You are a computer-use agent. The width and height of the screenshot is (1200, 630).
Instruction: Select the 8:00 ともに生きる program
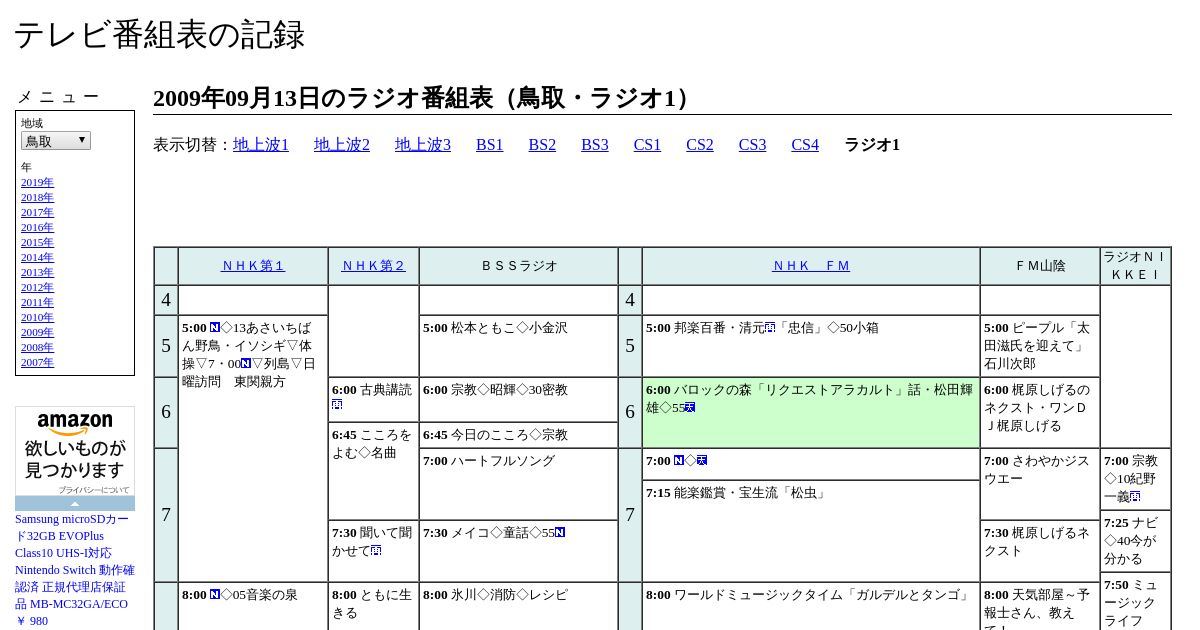click(373, 606)
